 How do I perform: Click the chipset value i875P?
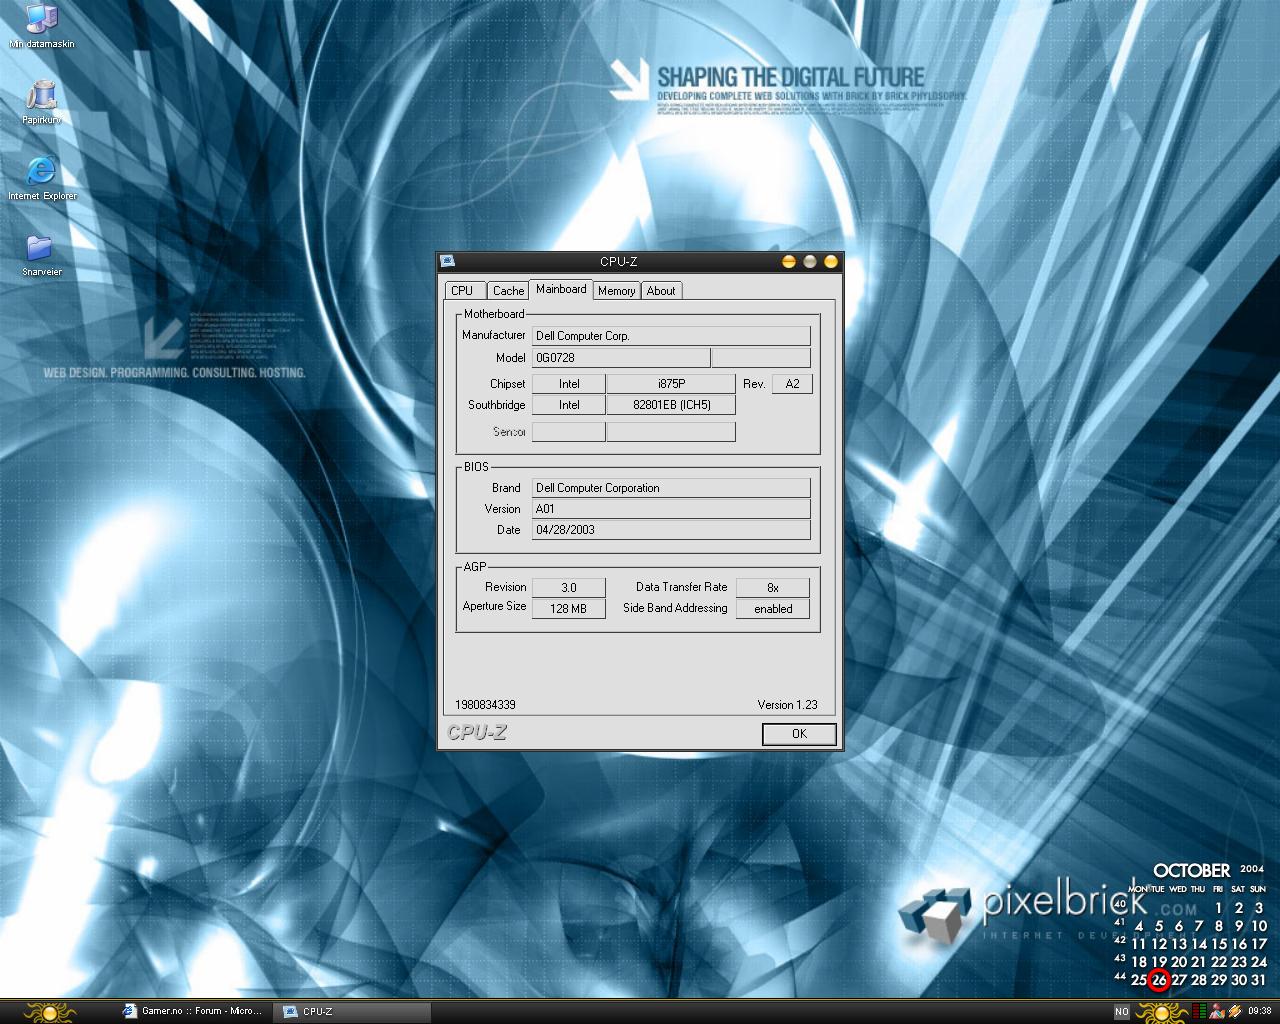(671, 384)
